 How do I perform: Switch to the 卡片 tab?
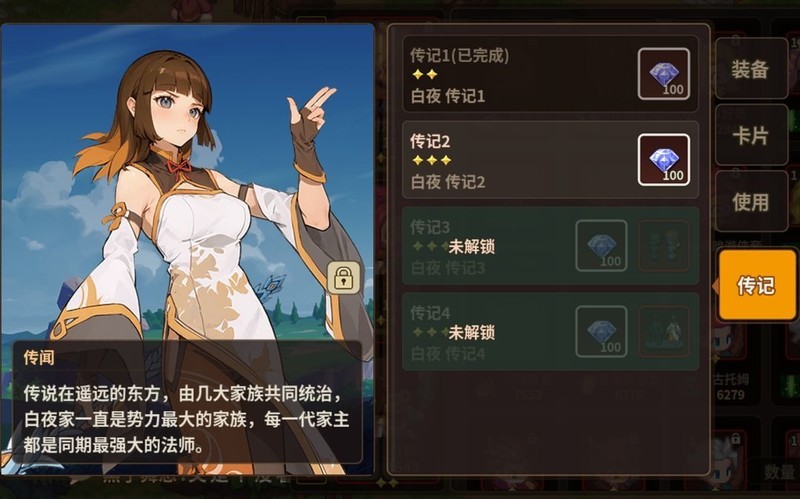[751, 135]
